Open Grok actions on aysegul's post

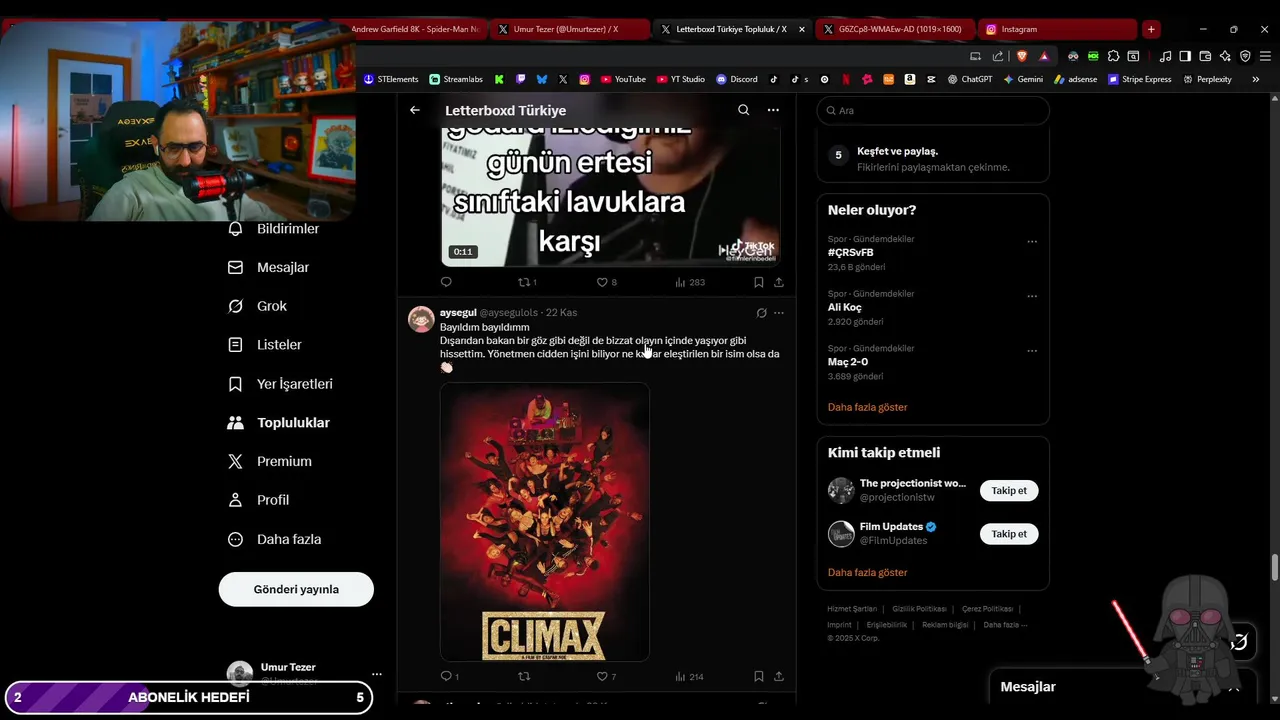(761, 313)
